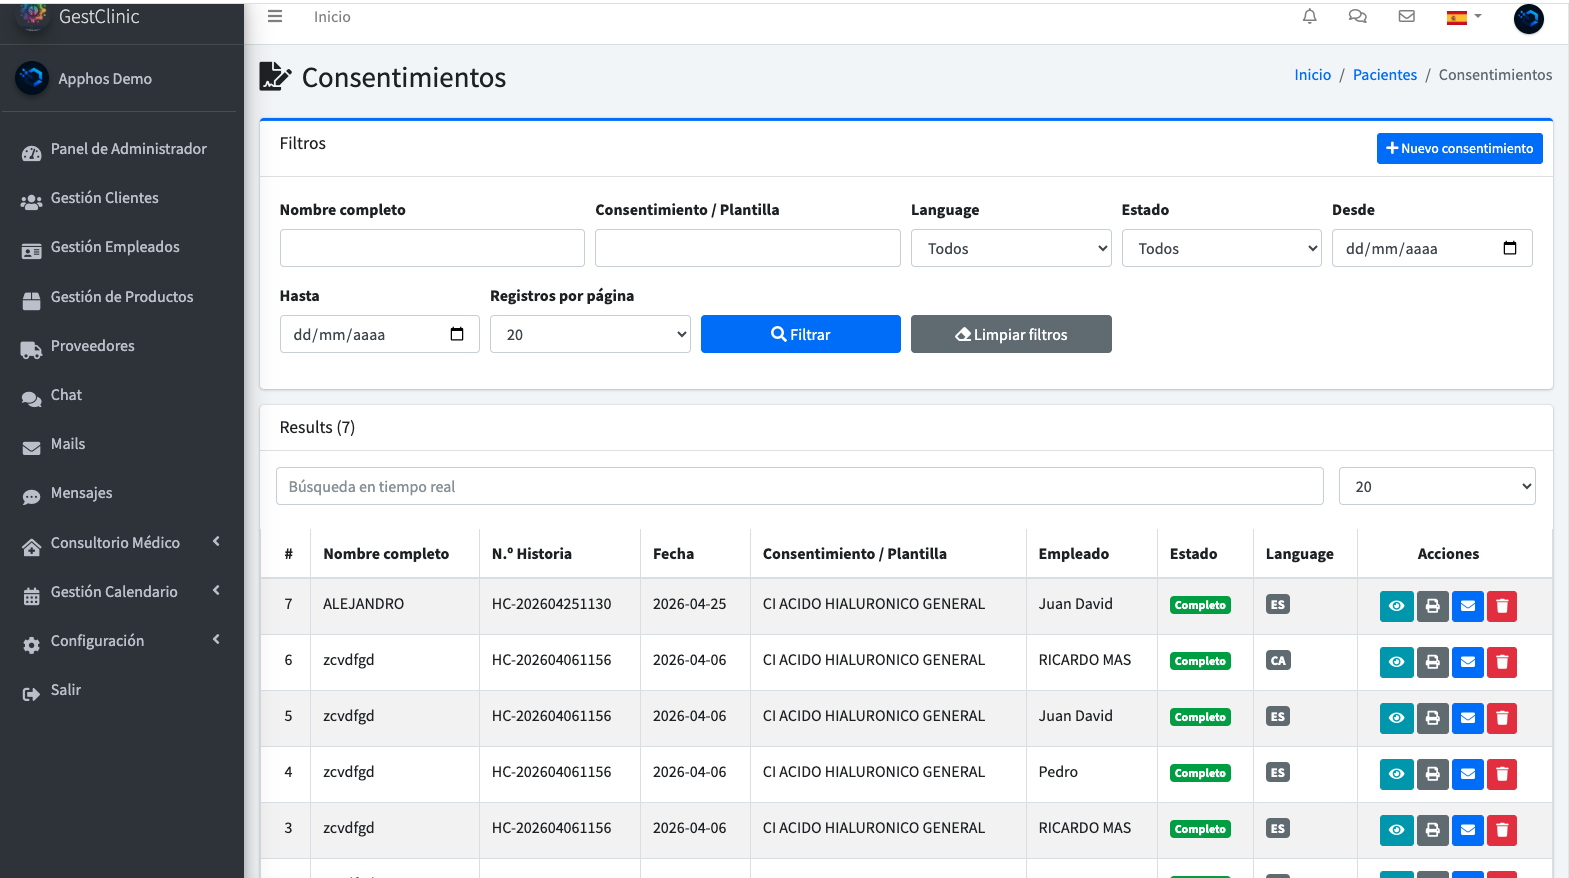Viewport: 1569px width, 878px height.
Task: Open the envelope mail icon in top bar
Action: point(1406,17)
